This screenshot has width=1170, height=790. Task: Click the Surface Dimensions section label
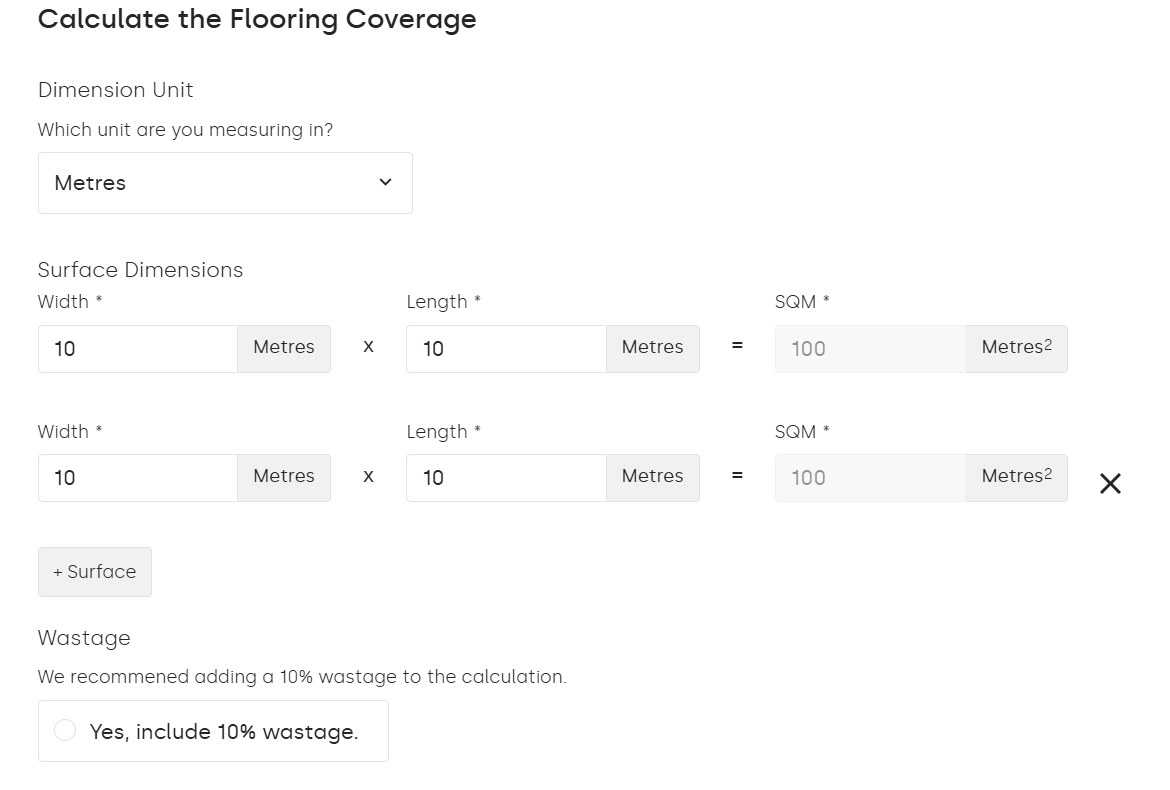140,269
